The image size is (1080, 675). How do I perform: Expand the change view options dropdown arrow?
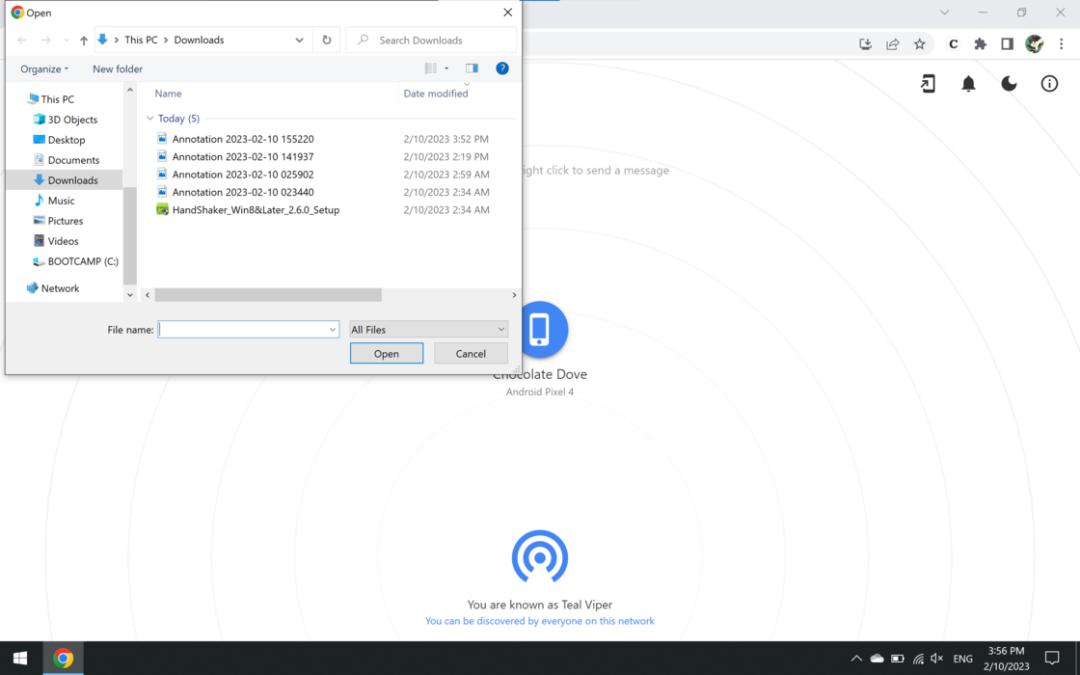click(x=446, y=69)
